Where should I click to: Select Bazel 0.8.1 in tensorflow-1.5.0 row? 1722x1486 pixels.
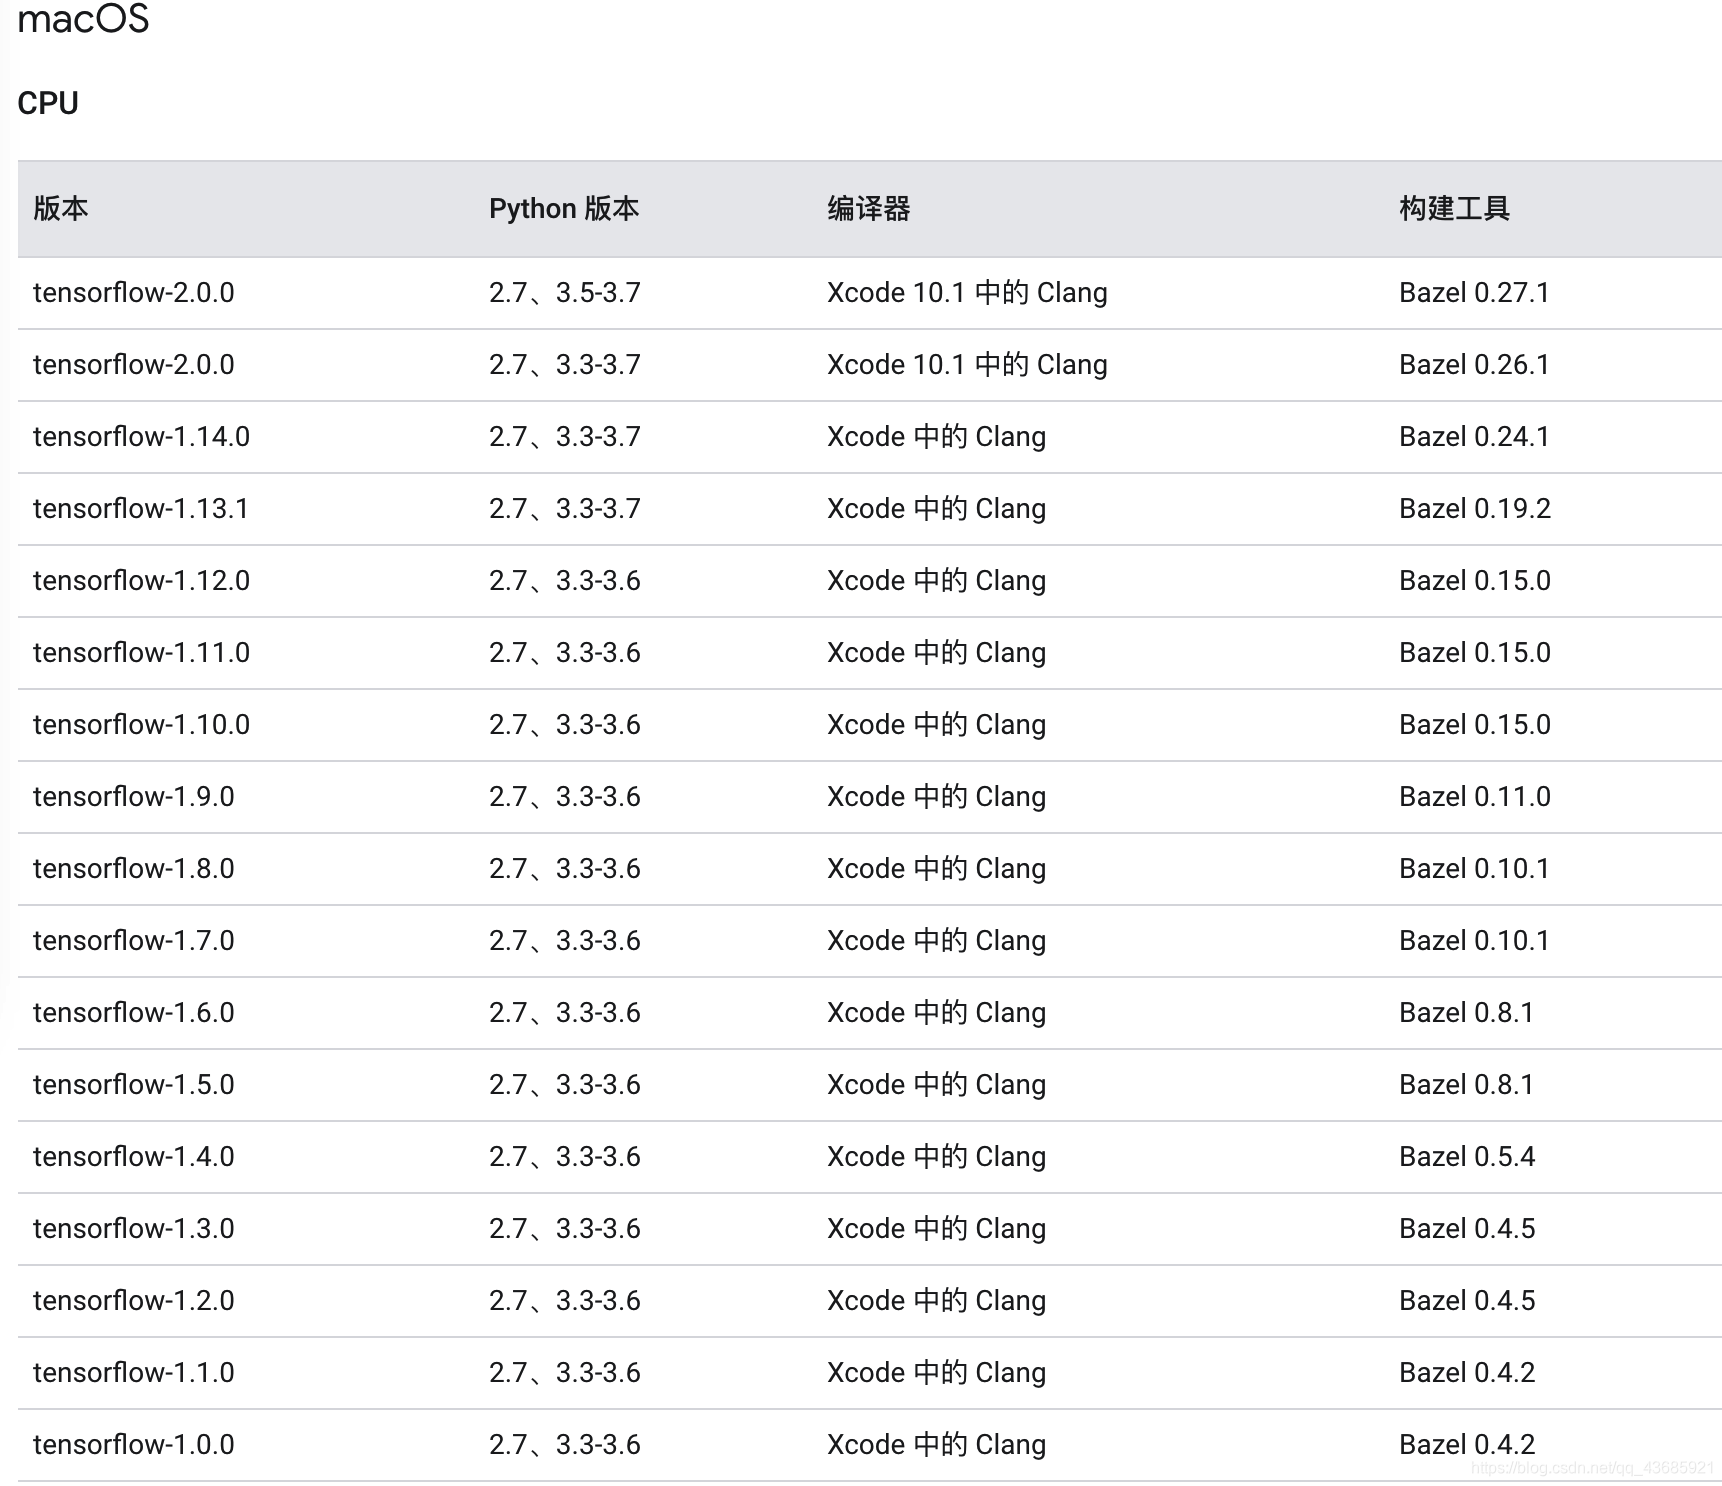tap(1466, 1085)
